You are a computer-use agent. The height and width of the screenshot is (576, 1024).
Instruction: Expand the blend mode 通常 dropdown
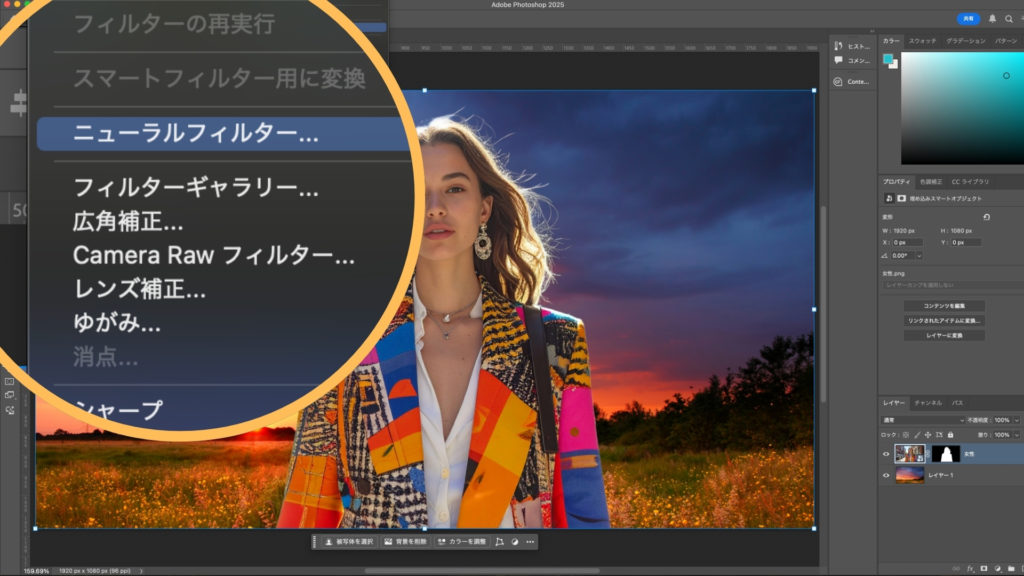tap(923, 420)
